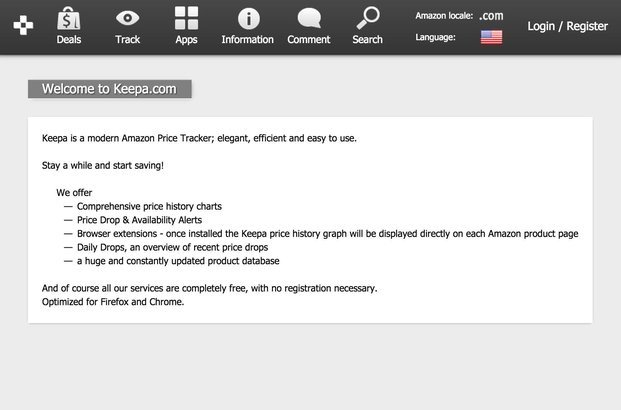621x410 pixels.
Task: Click the 'Amazon locale:' label
Action: pos(444,15)
